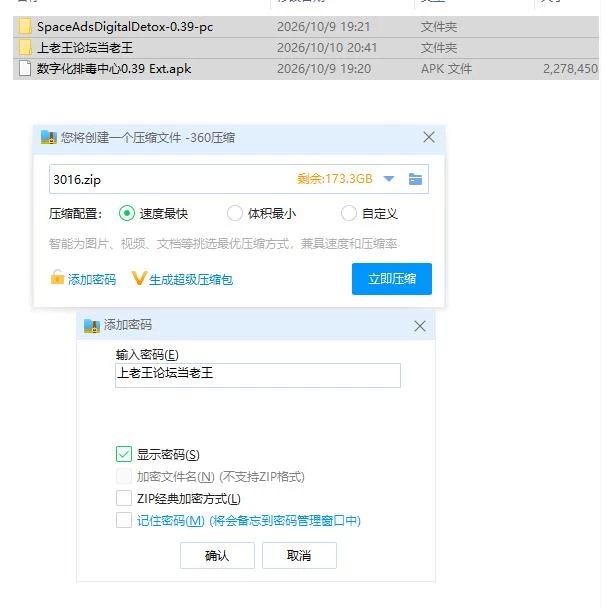Open the browse-folder icon beside 3016.zip
Screen dimensions: 606x609
415,179
